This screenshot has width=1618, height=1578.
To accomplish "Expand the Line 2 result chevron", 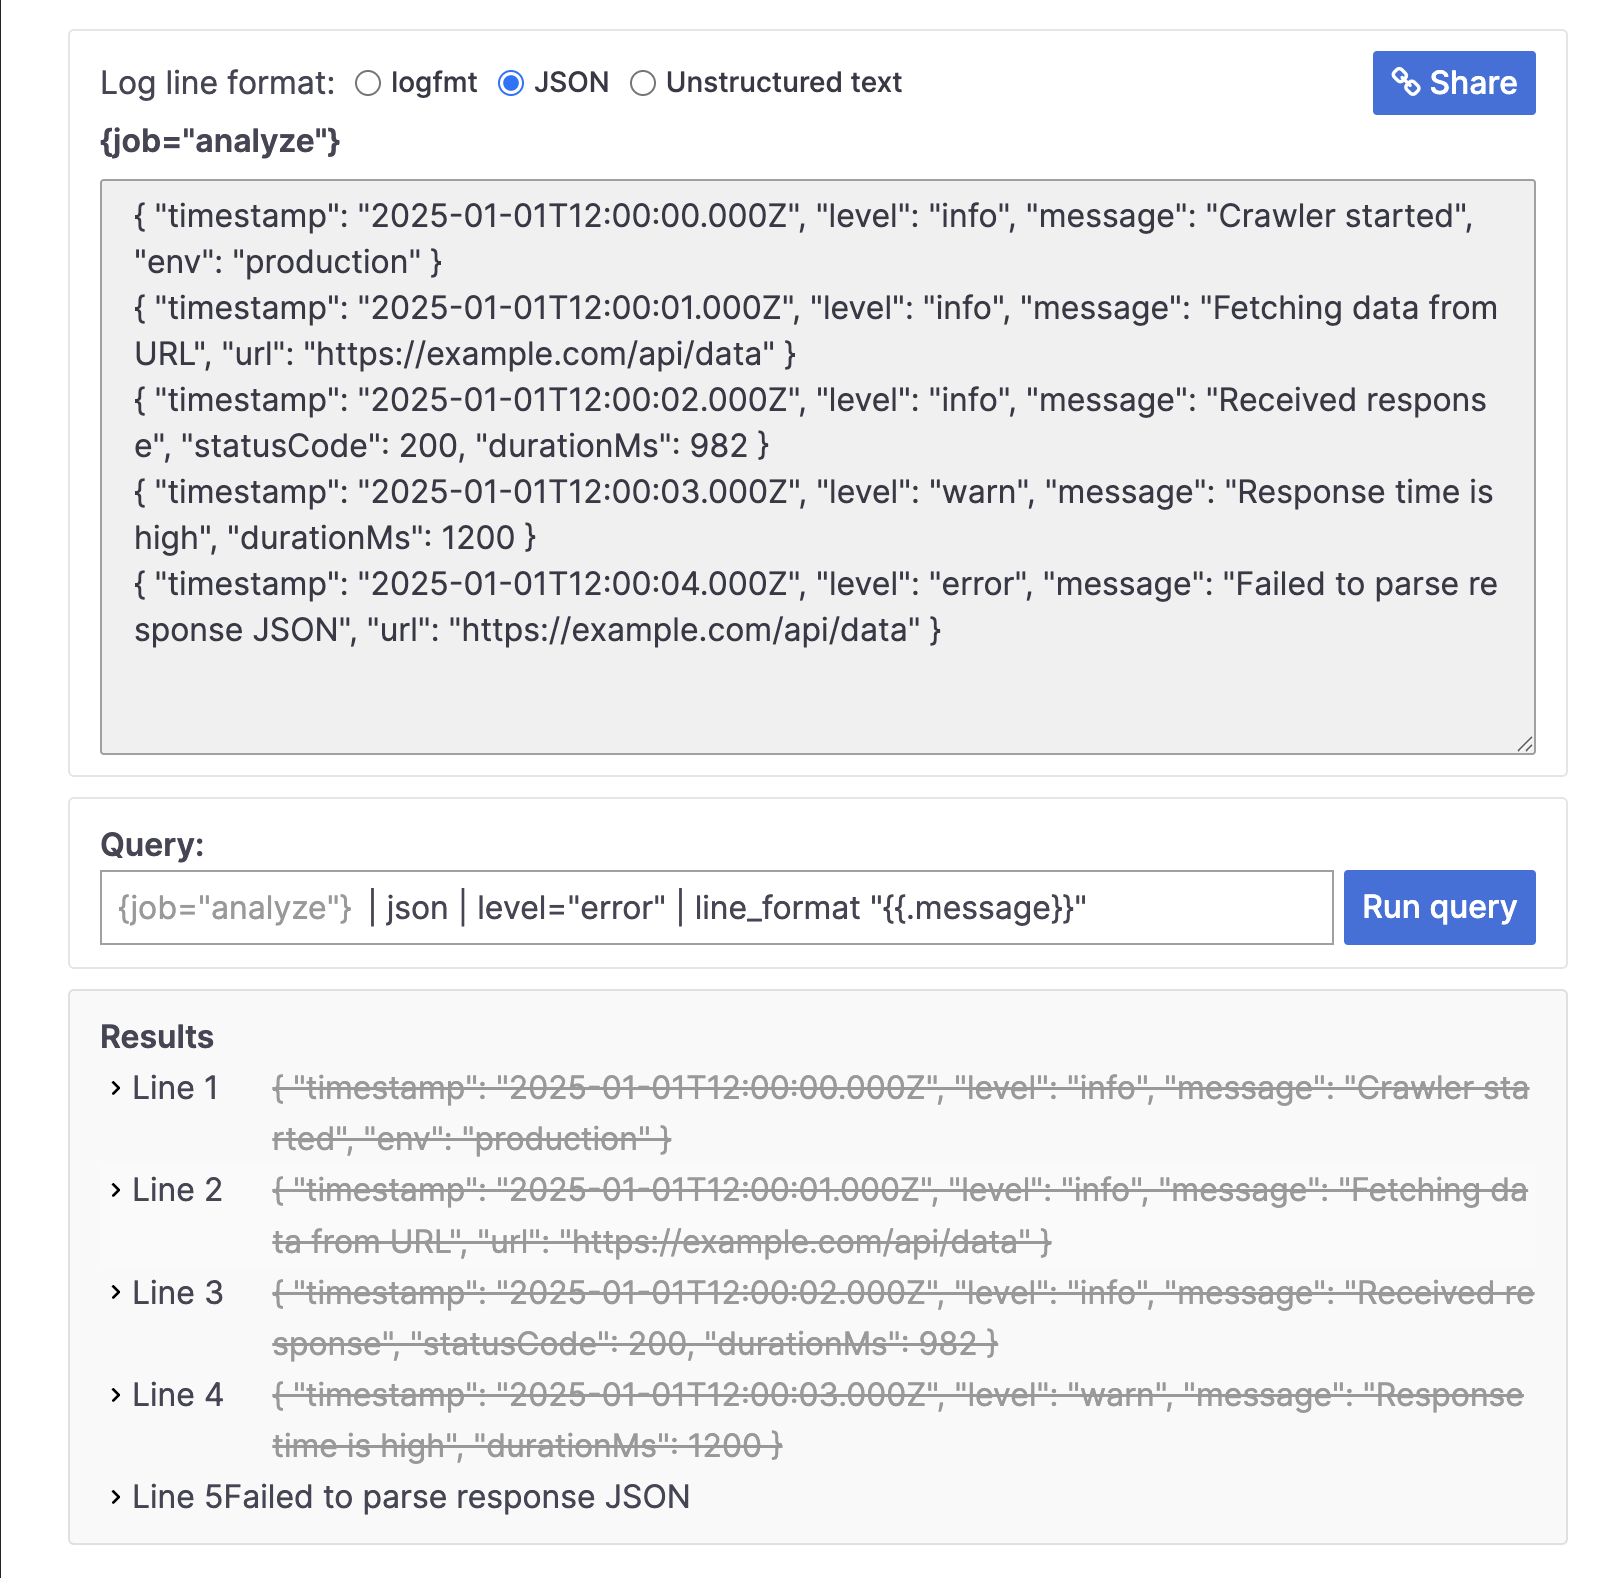I will [x=116, y=1190].
